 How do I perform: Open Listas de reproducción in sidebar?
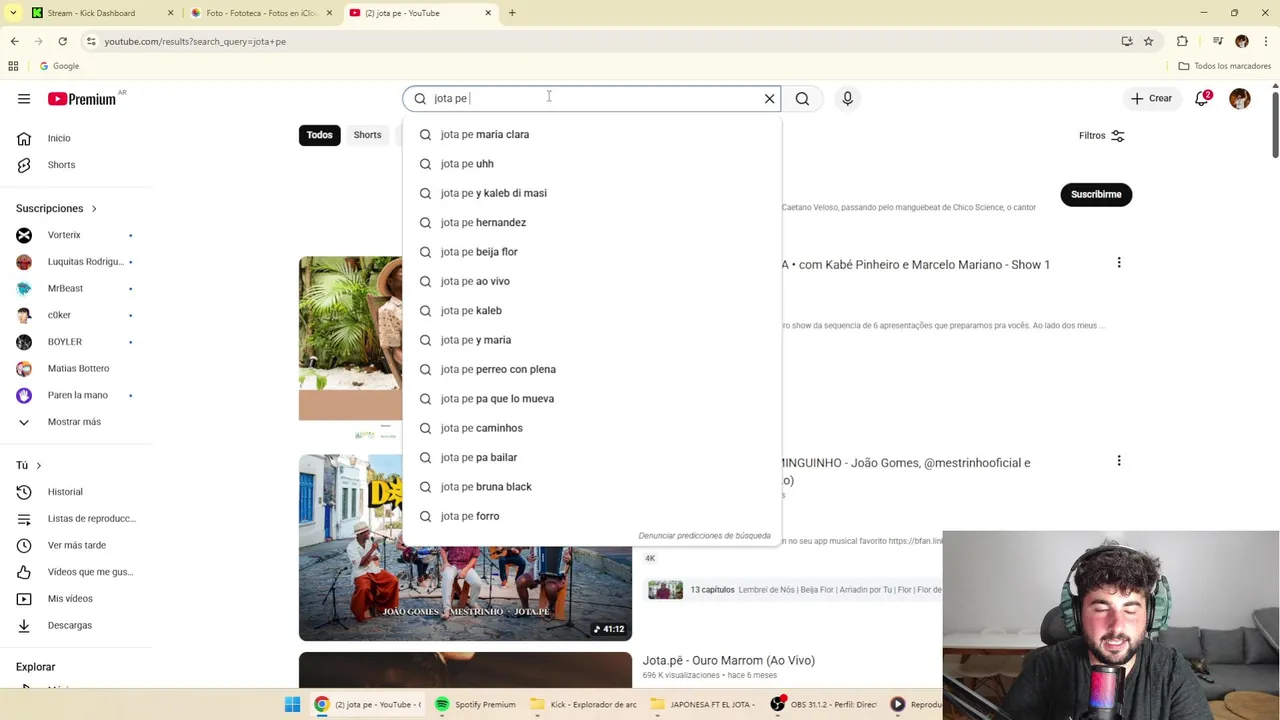(x=76, y=519)
